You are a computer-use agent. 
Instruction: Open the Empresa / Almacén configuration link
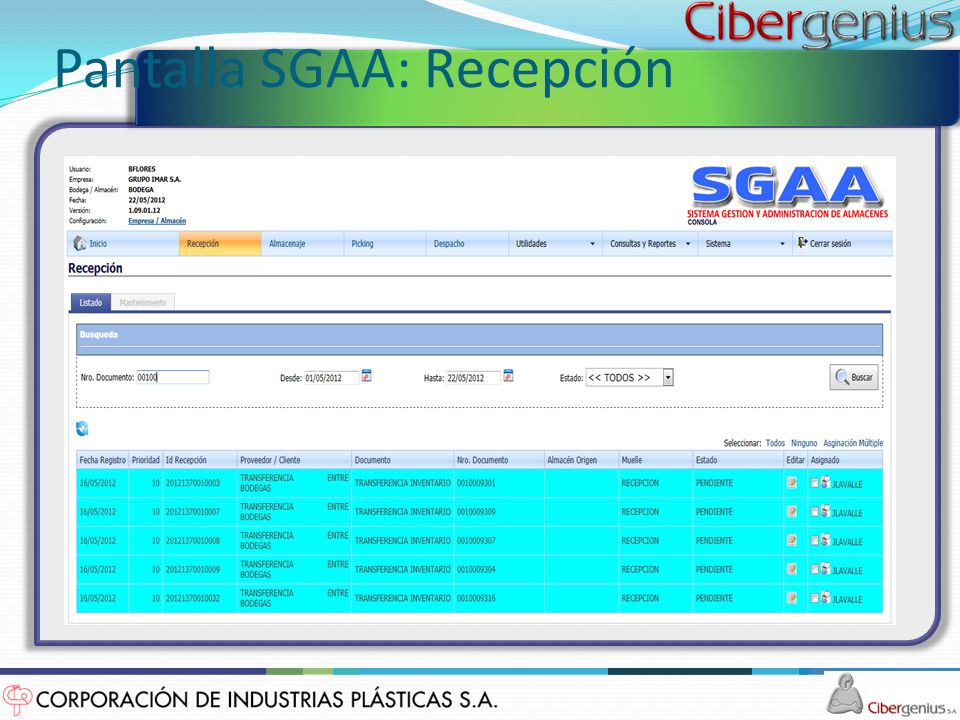(x=157, y=221)
